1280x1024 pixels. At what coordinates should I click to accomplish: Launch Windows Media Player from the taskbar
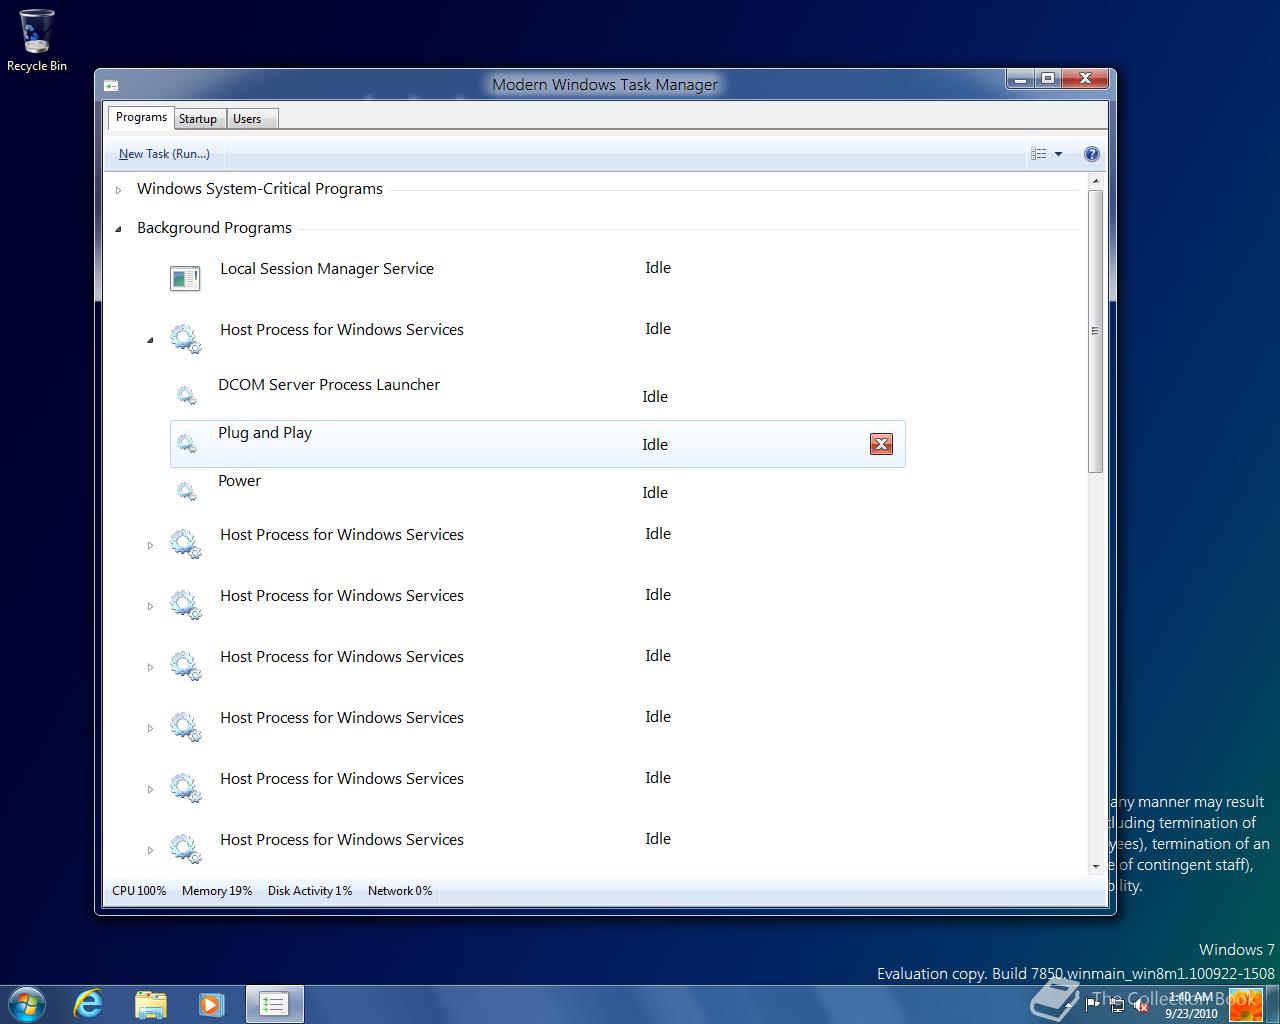point(211,1004)
